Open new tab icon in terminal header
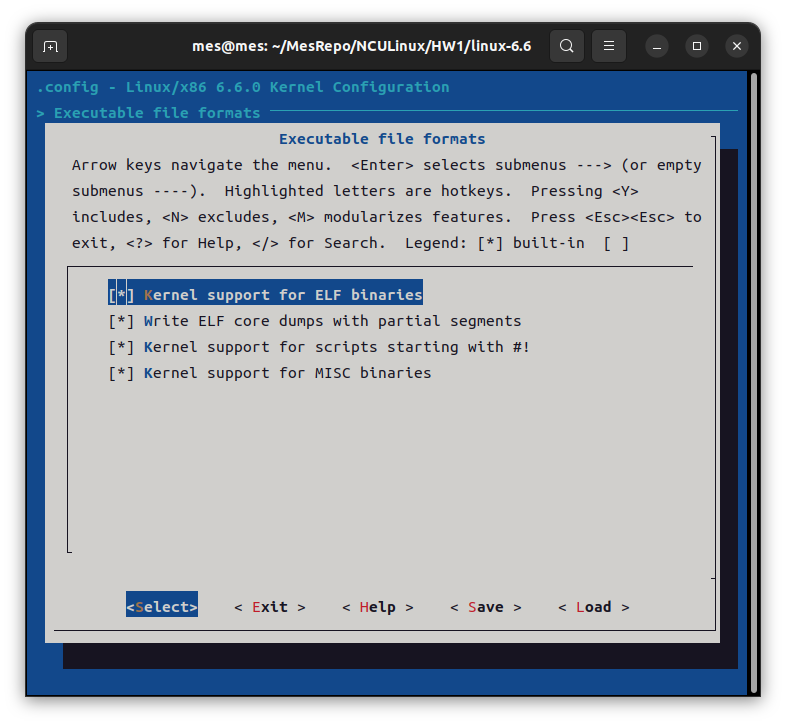The height and width of the screenshot is (725, 786). click(x=50, y=47)
